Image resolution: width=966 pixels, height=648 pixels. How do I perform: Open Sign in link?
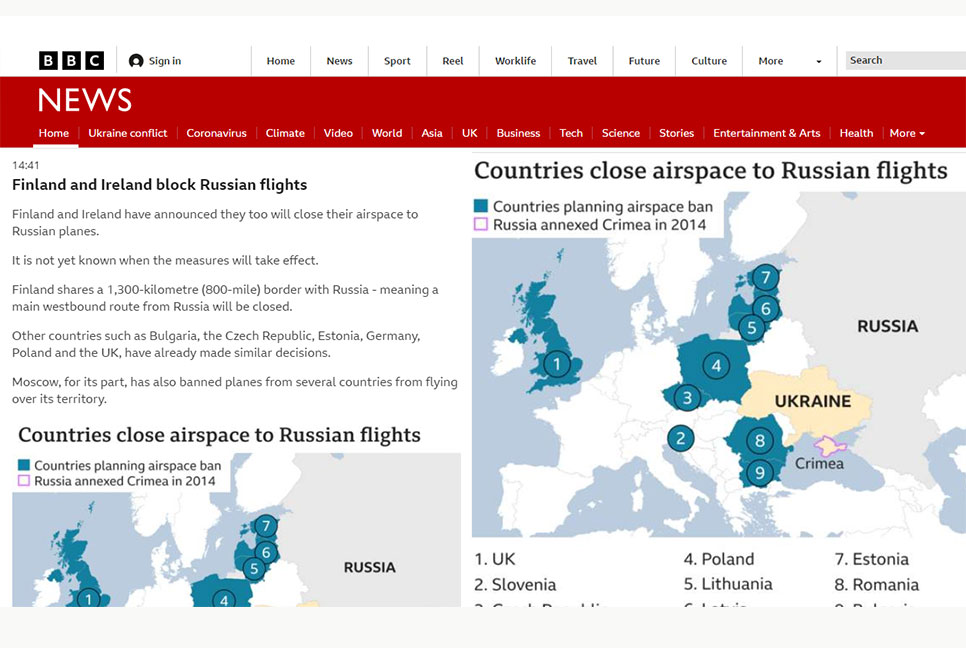coord(164,60)
